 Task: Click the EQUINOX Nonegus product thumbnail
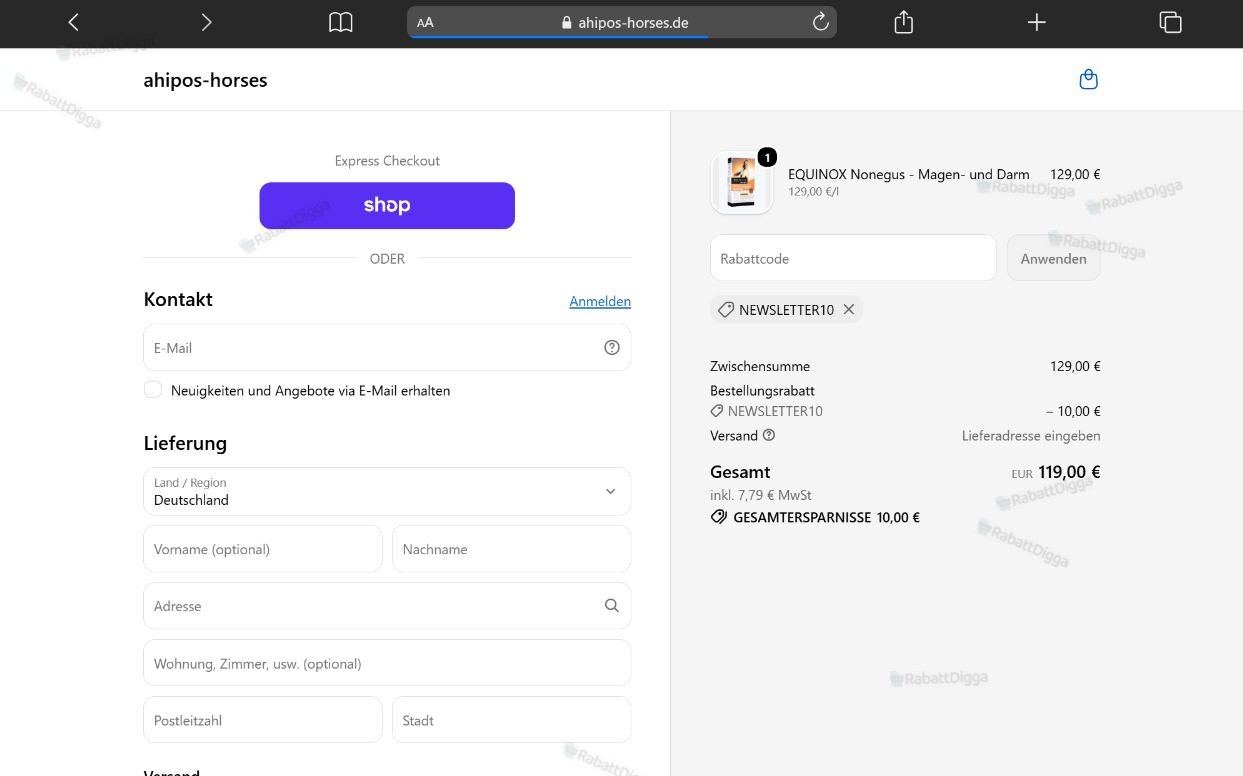coord(742,183)
